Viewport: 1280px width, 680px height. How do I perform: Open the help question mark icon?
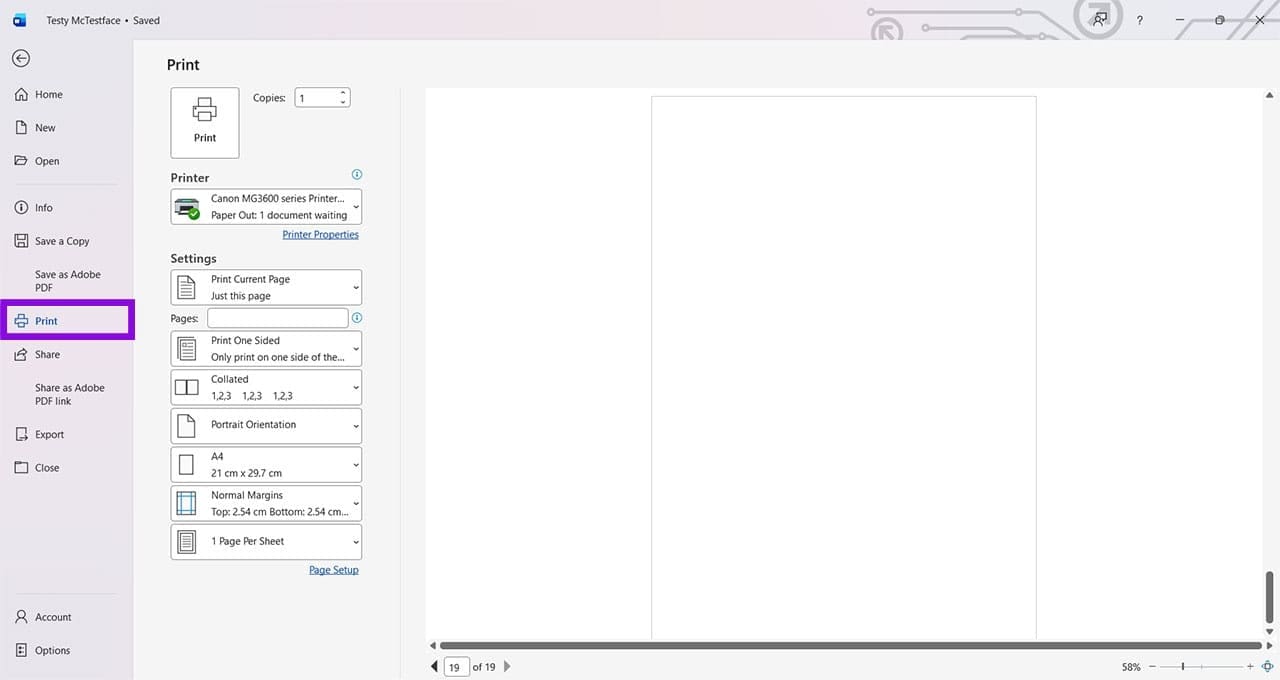pos(1140,20)
